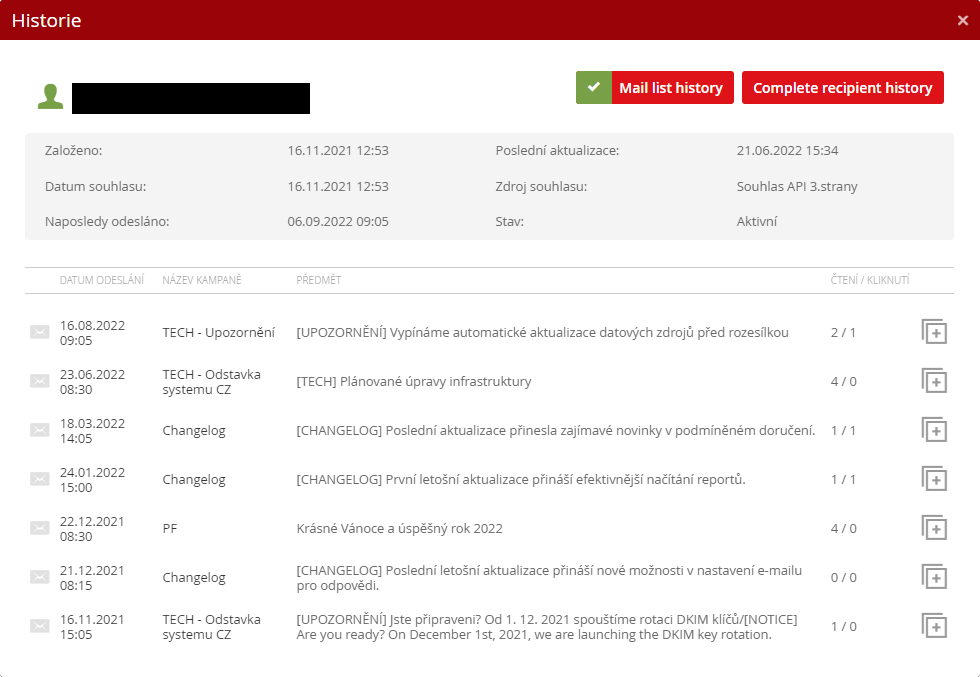Expand details icon for 21.12.2021 row
980x677 pixels.
[934, 577]
